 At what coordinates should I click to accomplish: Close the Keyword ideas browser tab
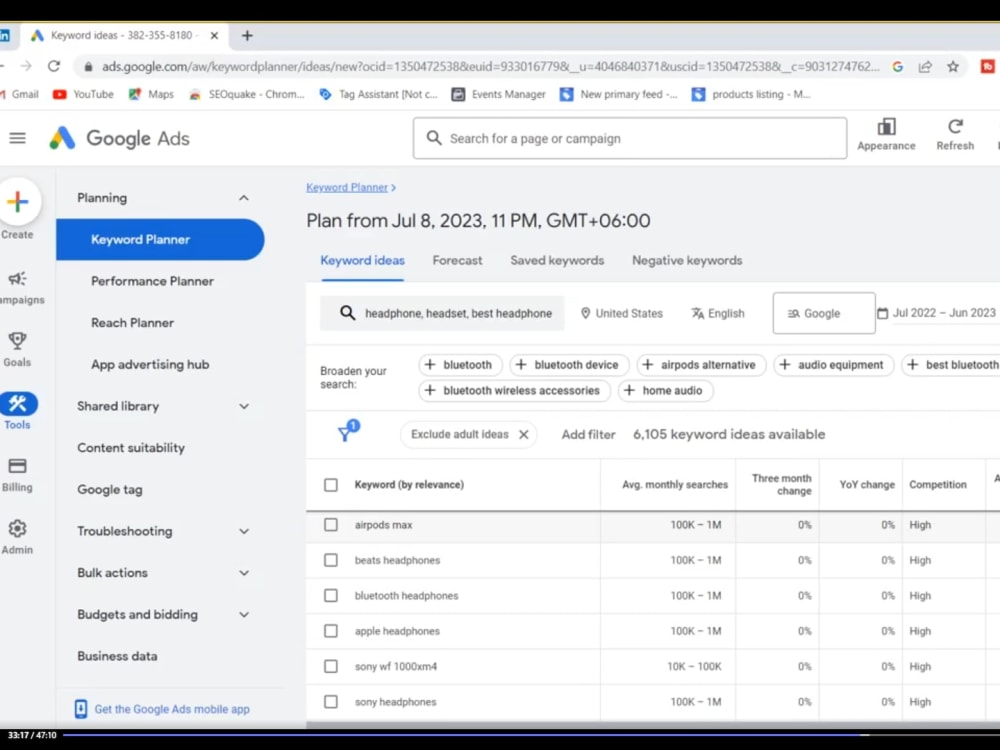coord(214,36)
